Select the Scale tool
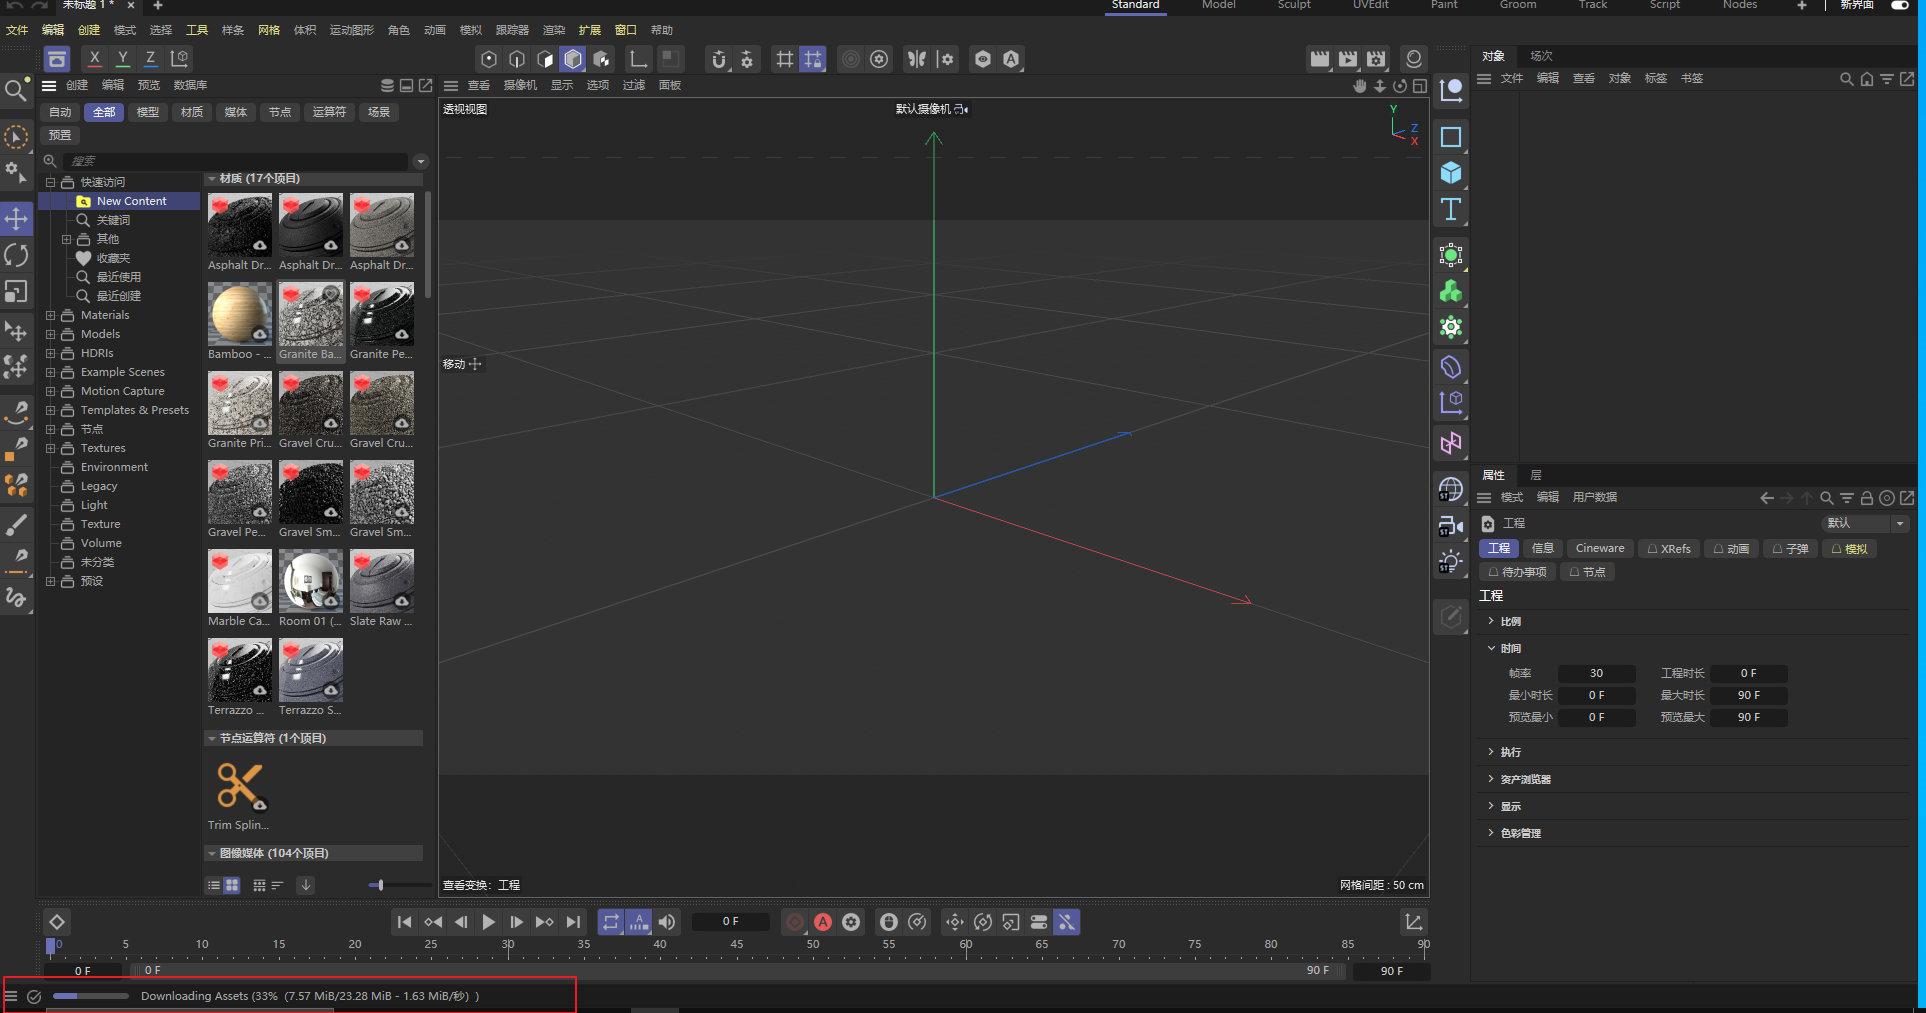 coord(17,291)
